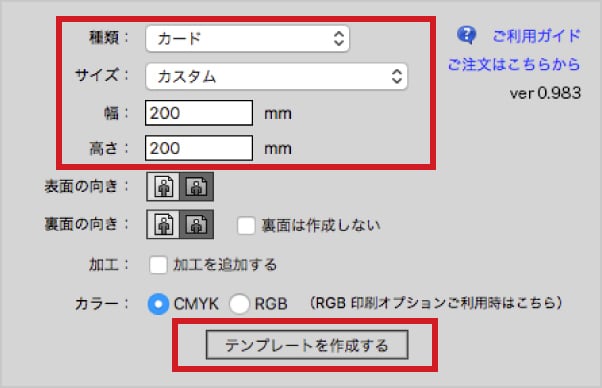The height and width of the screenshot is (388, 602).
Task: Open the ご注文はこちらから link
Action: pyautogui.click(x=514, y=64)
